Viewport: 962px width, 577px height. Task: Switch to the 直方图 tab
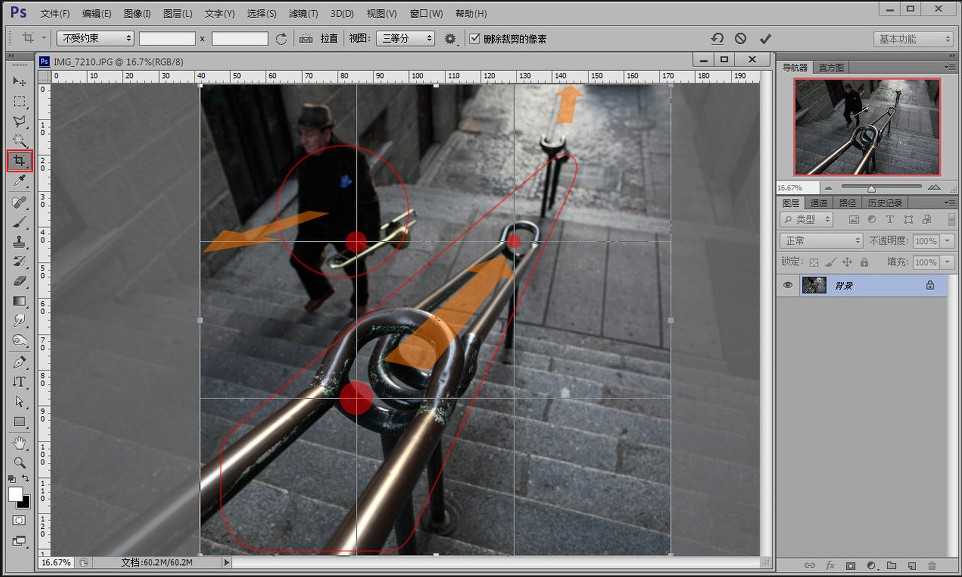(x=831, y=68)
